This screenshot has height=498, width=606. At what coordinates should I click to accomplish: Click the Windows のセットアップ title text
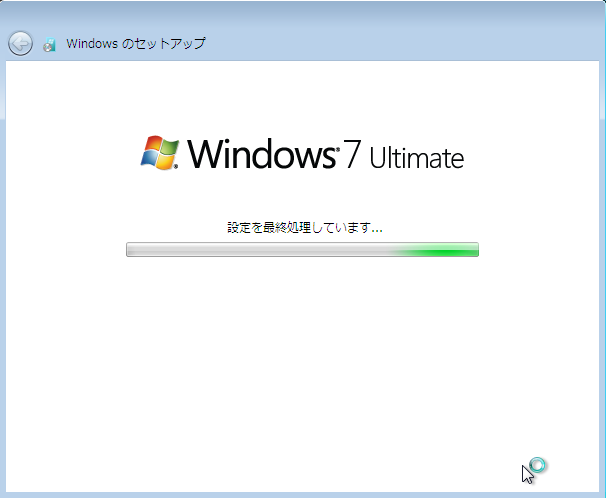coord(136,43)
